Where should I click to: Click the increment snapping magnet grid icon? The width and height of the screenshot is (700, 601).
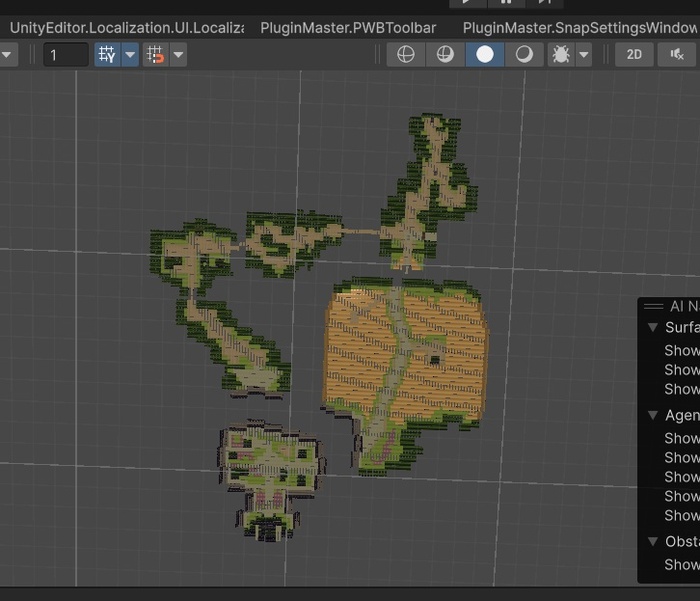coord(155,54)
